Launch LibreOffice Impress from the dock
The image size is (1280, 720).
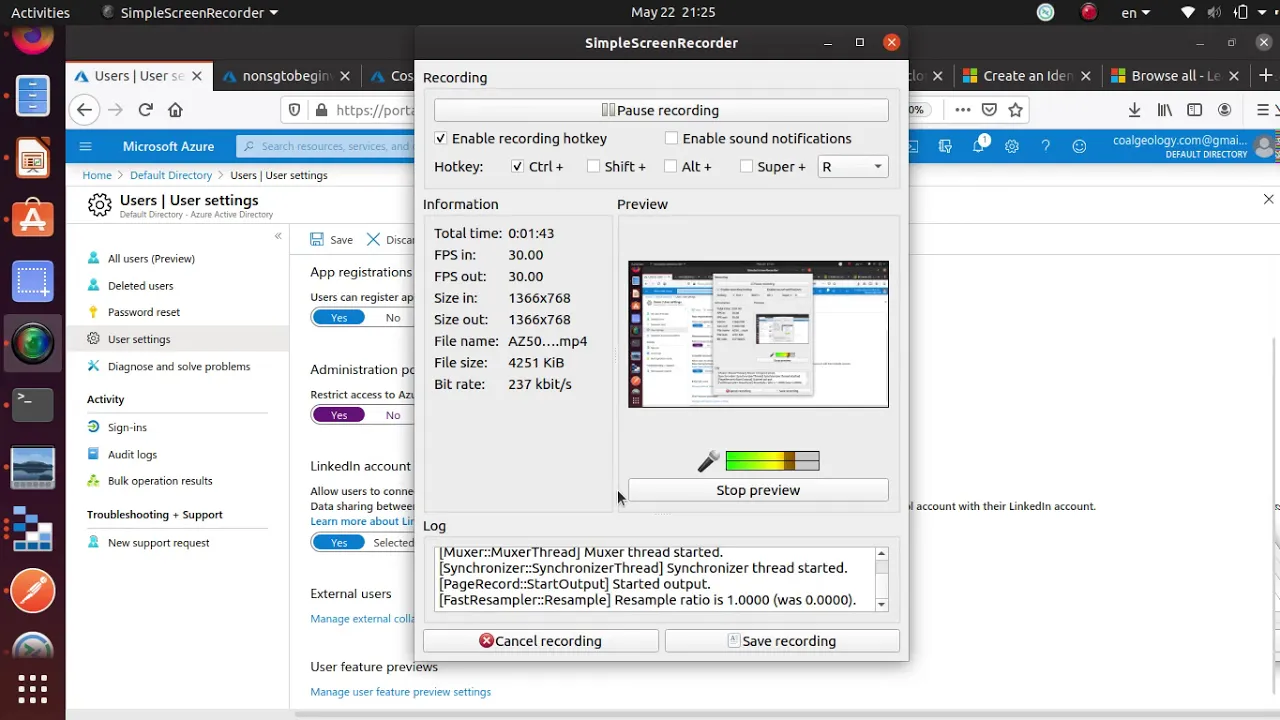pyautogui.click(x=32, y=158)
